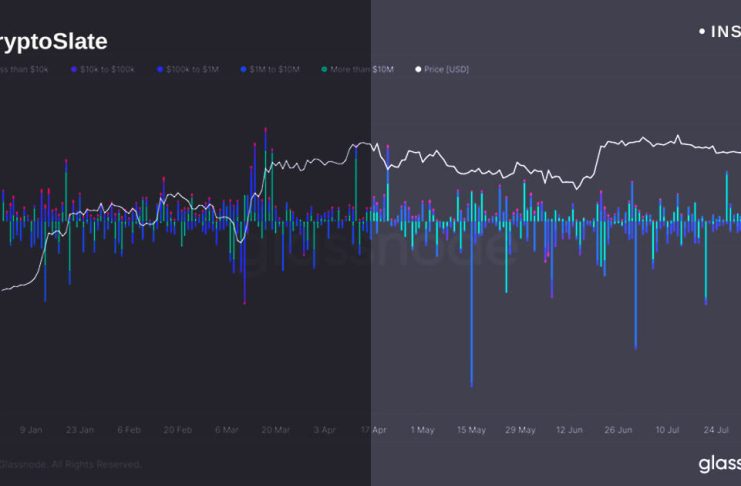Click the white dot beside Price [USD]
This screenshot has height=486, width=741.
click(x=417, y=70)
